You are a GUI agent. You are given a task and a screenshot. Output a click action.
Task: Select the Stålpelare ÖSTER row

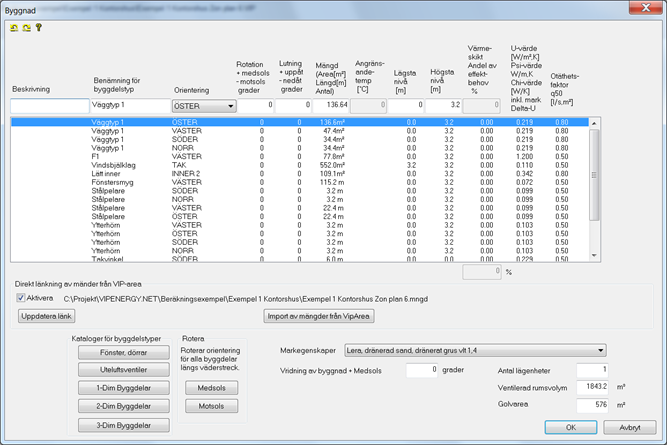tap(300, 217)
